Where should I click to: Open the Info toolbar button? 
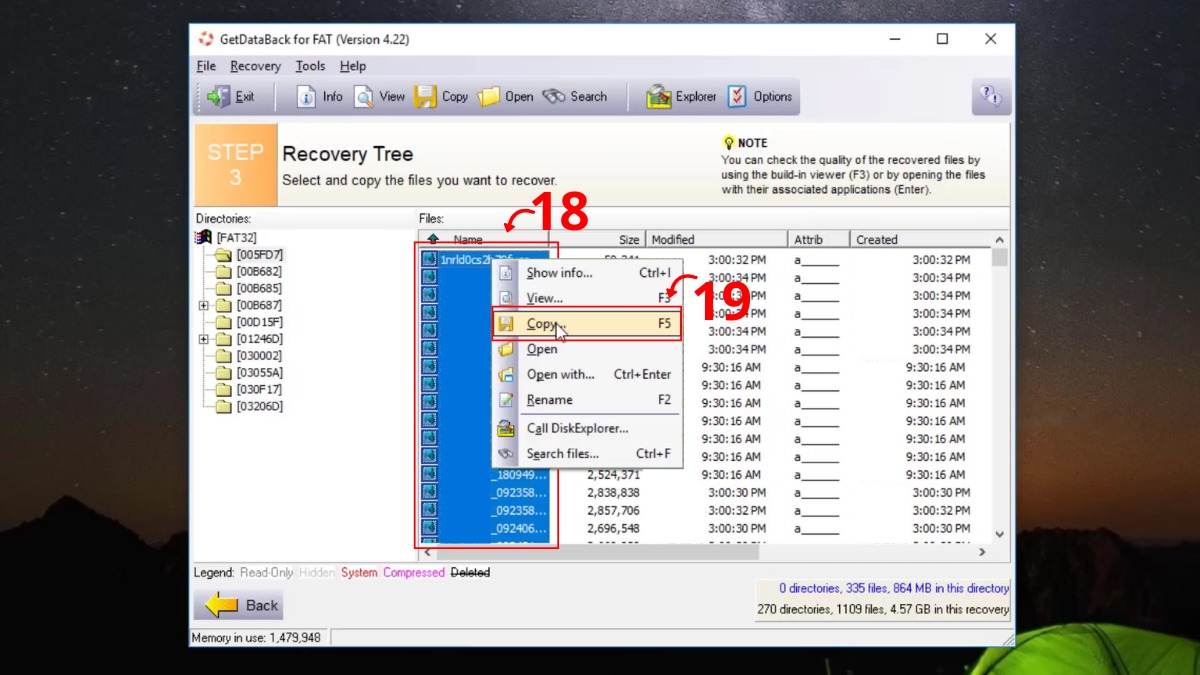coord(320,97)
